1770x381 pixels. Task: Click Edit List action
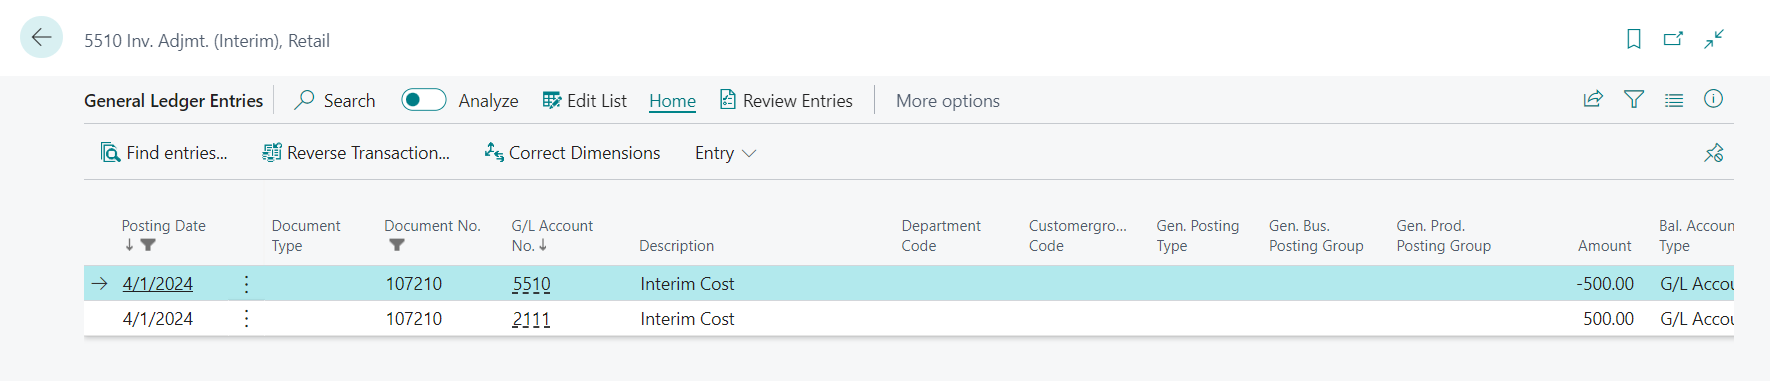pyautogui.click(x=584, y=100)
